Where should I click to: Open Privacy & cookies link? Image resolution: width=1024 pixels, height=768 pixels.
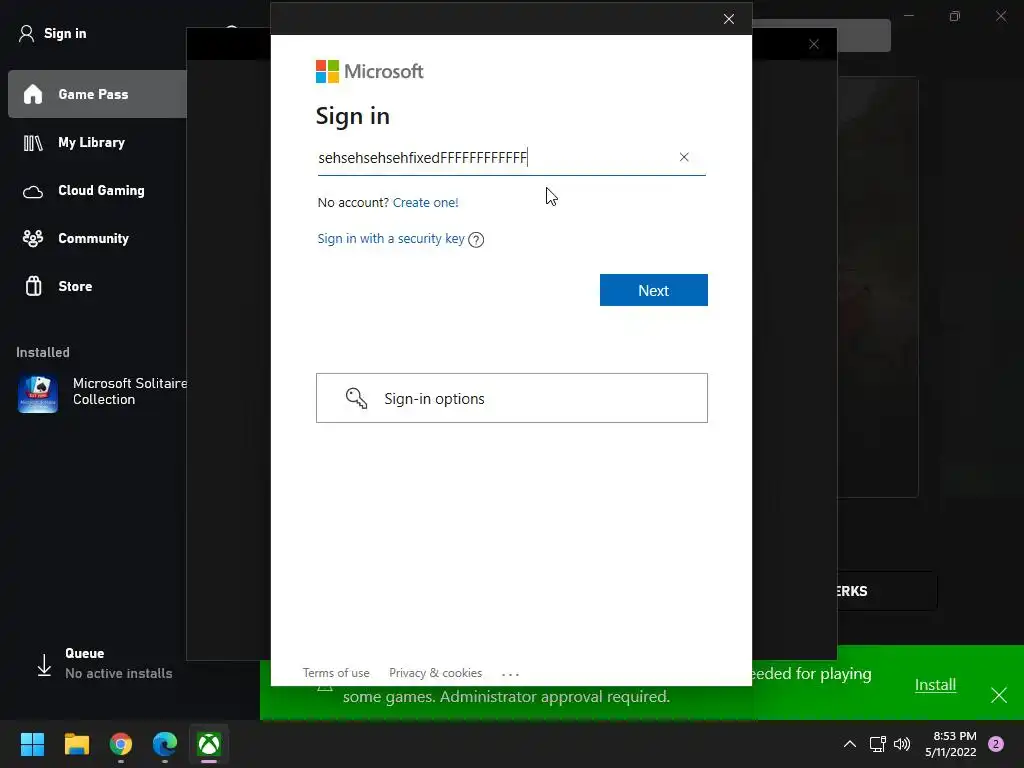(x=436, y=673)
